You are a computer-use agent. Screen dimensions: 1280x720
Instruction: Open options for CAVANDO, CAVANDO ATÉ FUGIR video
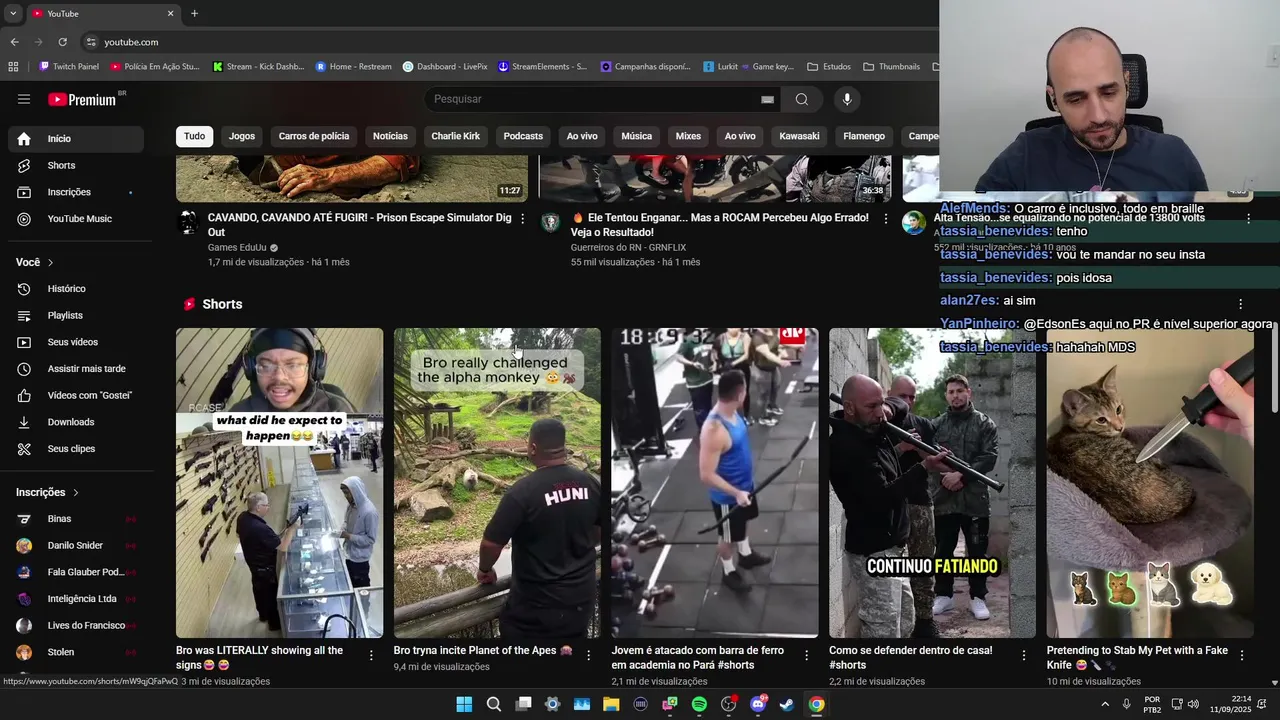pos(522,218)
